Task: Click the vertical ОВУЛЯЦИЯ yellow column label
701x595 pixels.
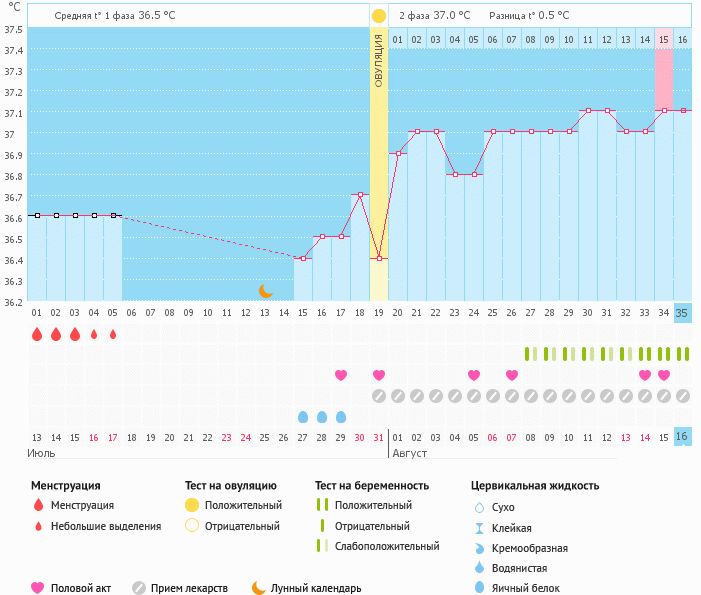Action: pyautogui.click(x=379, y=61)
